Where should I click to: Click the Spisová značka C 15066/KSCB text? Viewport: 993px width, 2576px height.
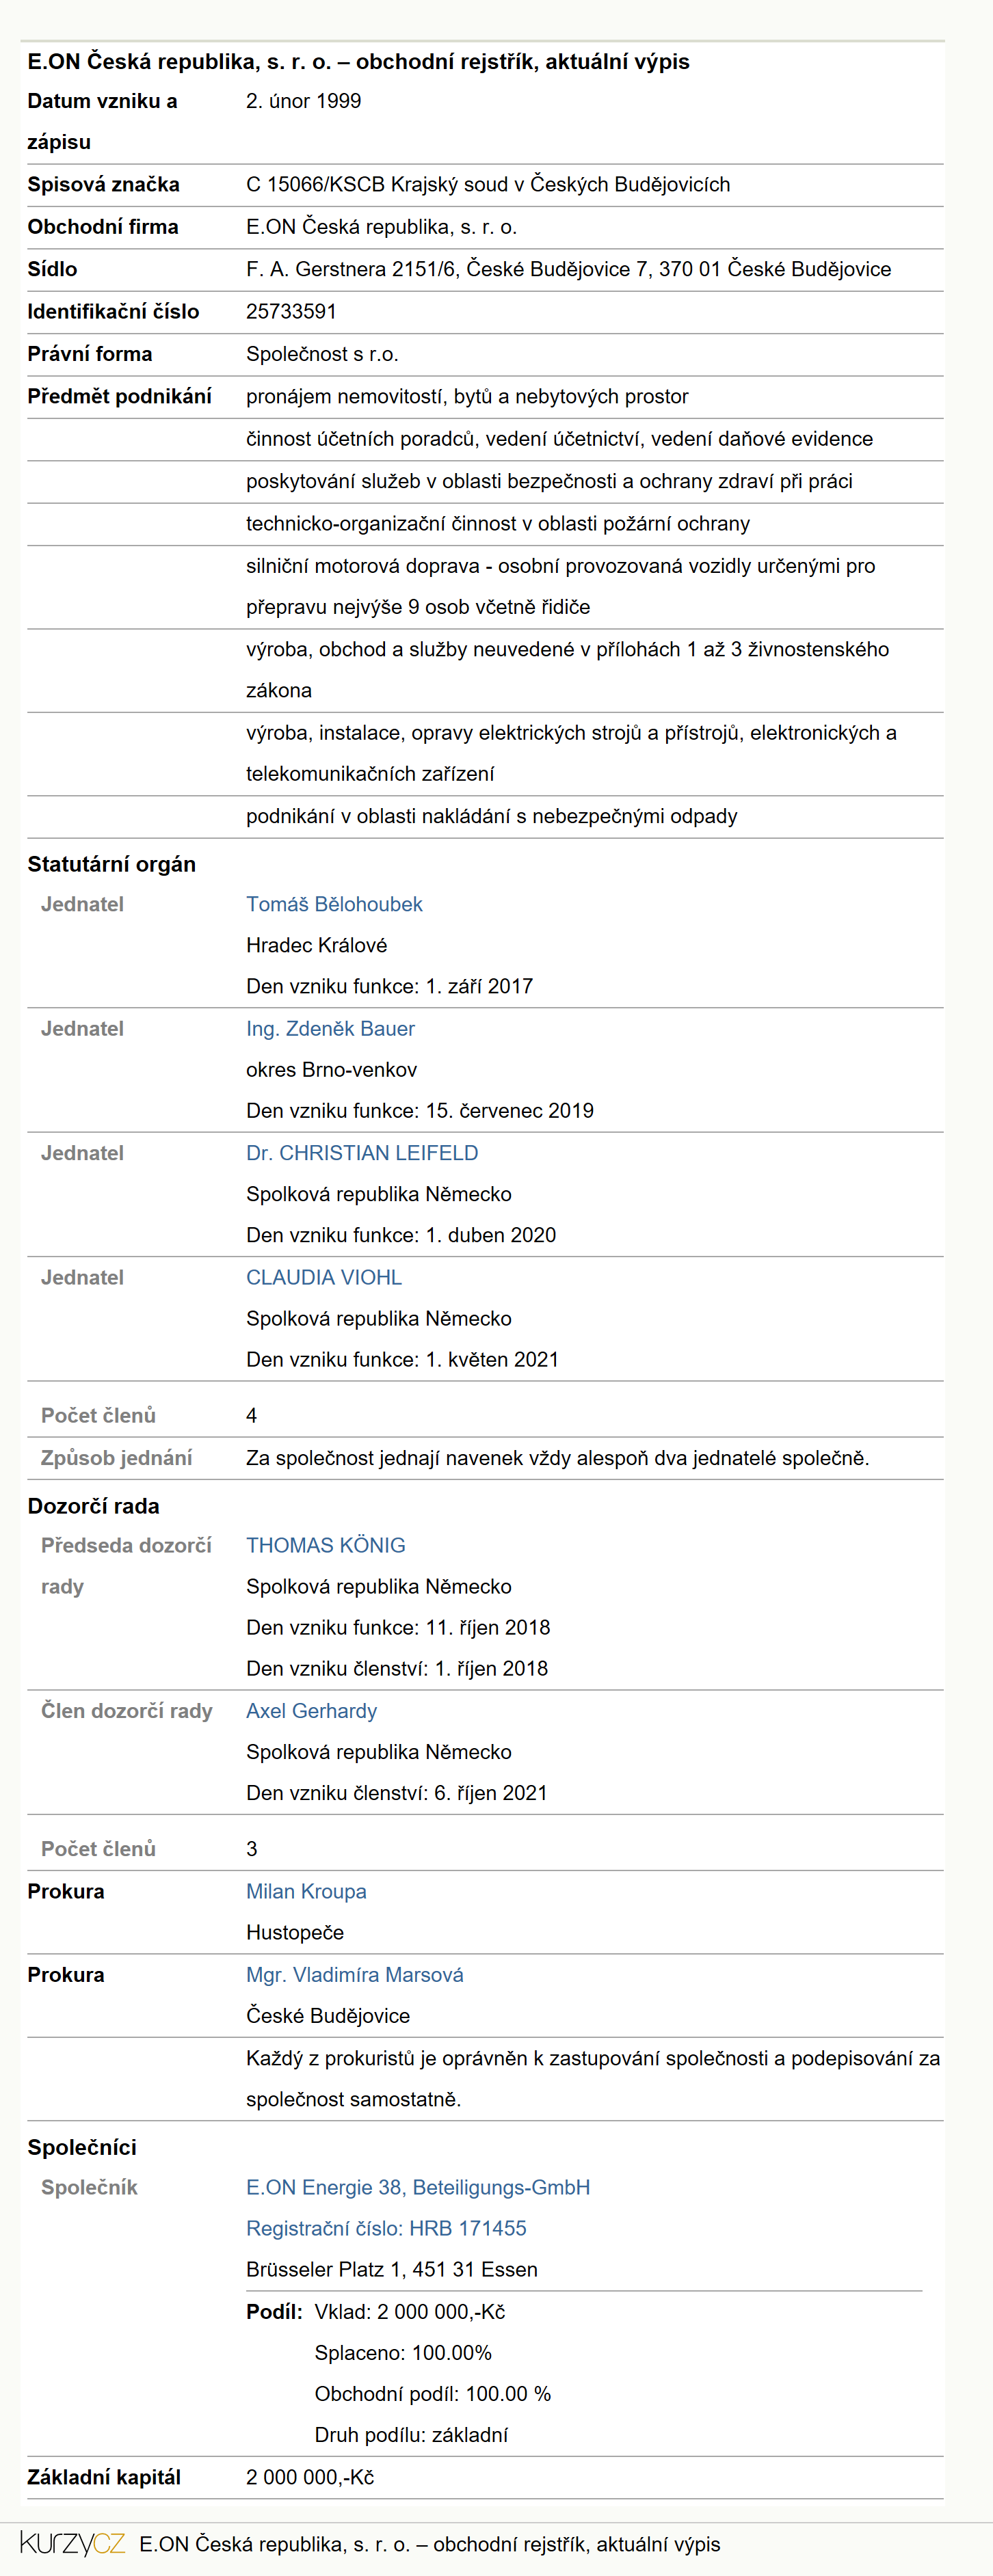tap(488, 184)
